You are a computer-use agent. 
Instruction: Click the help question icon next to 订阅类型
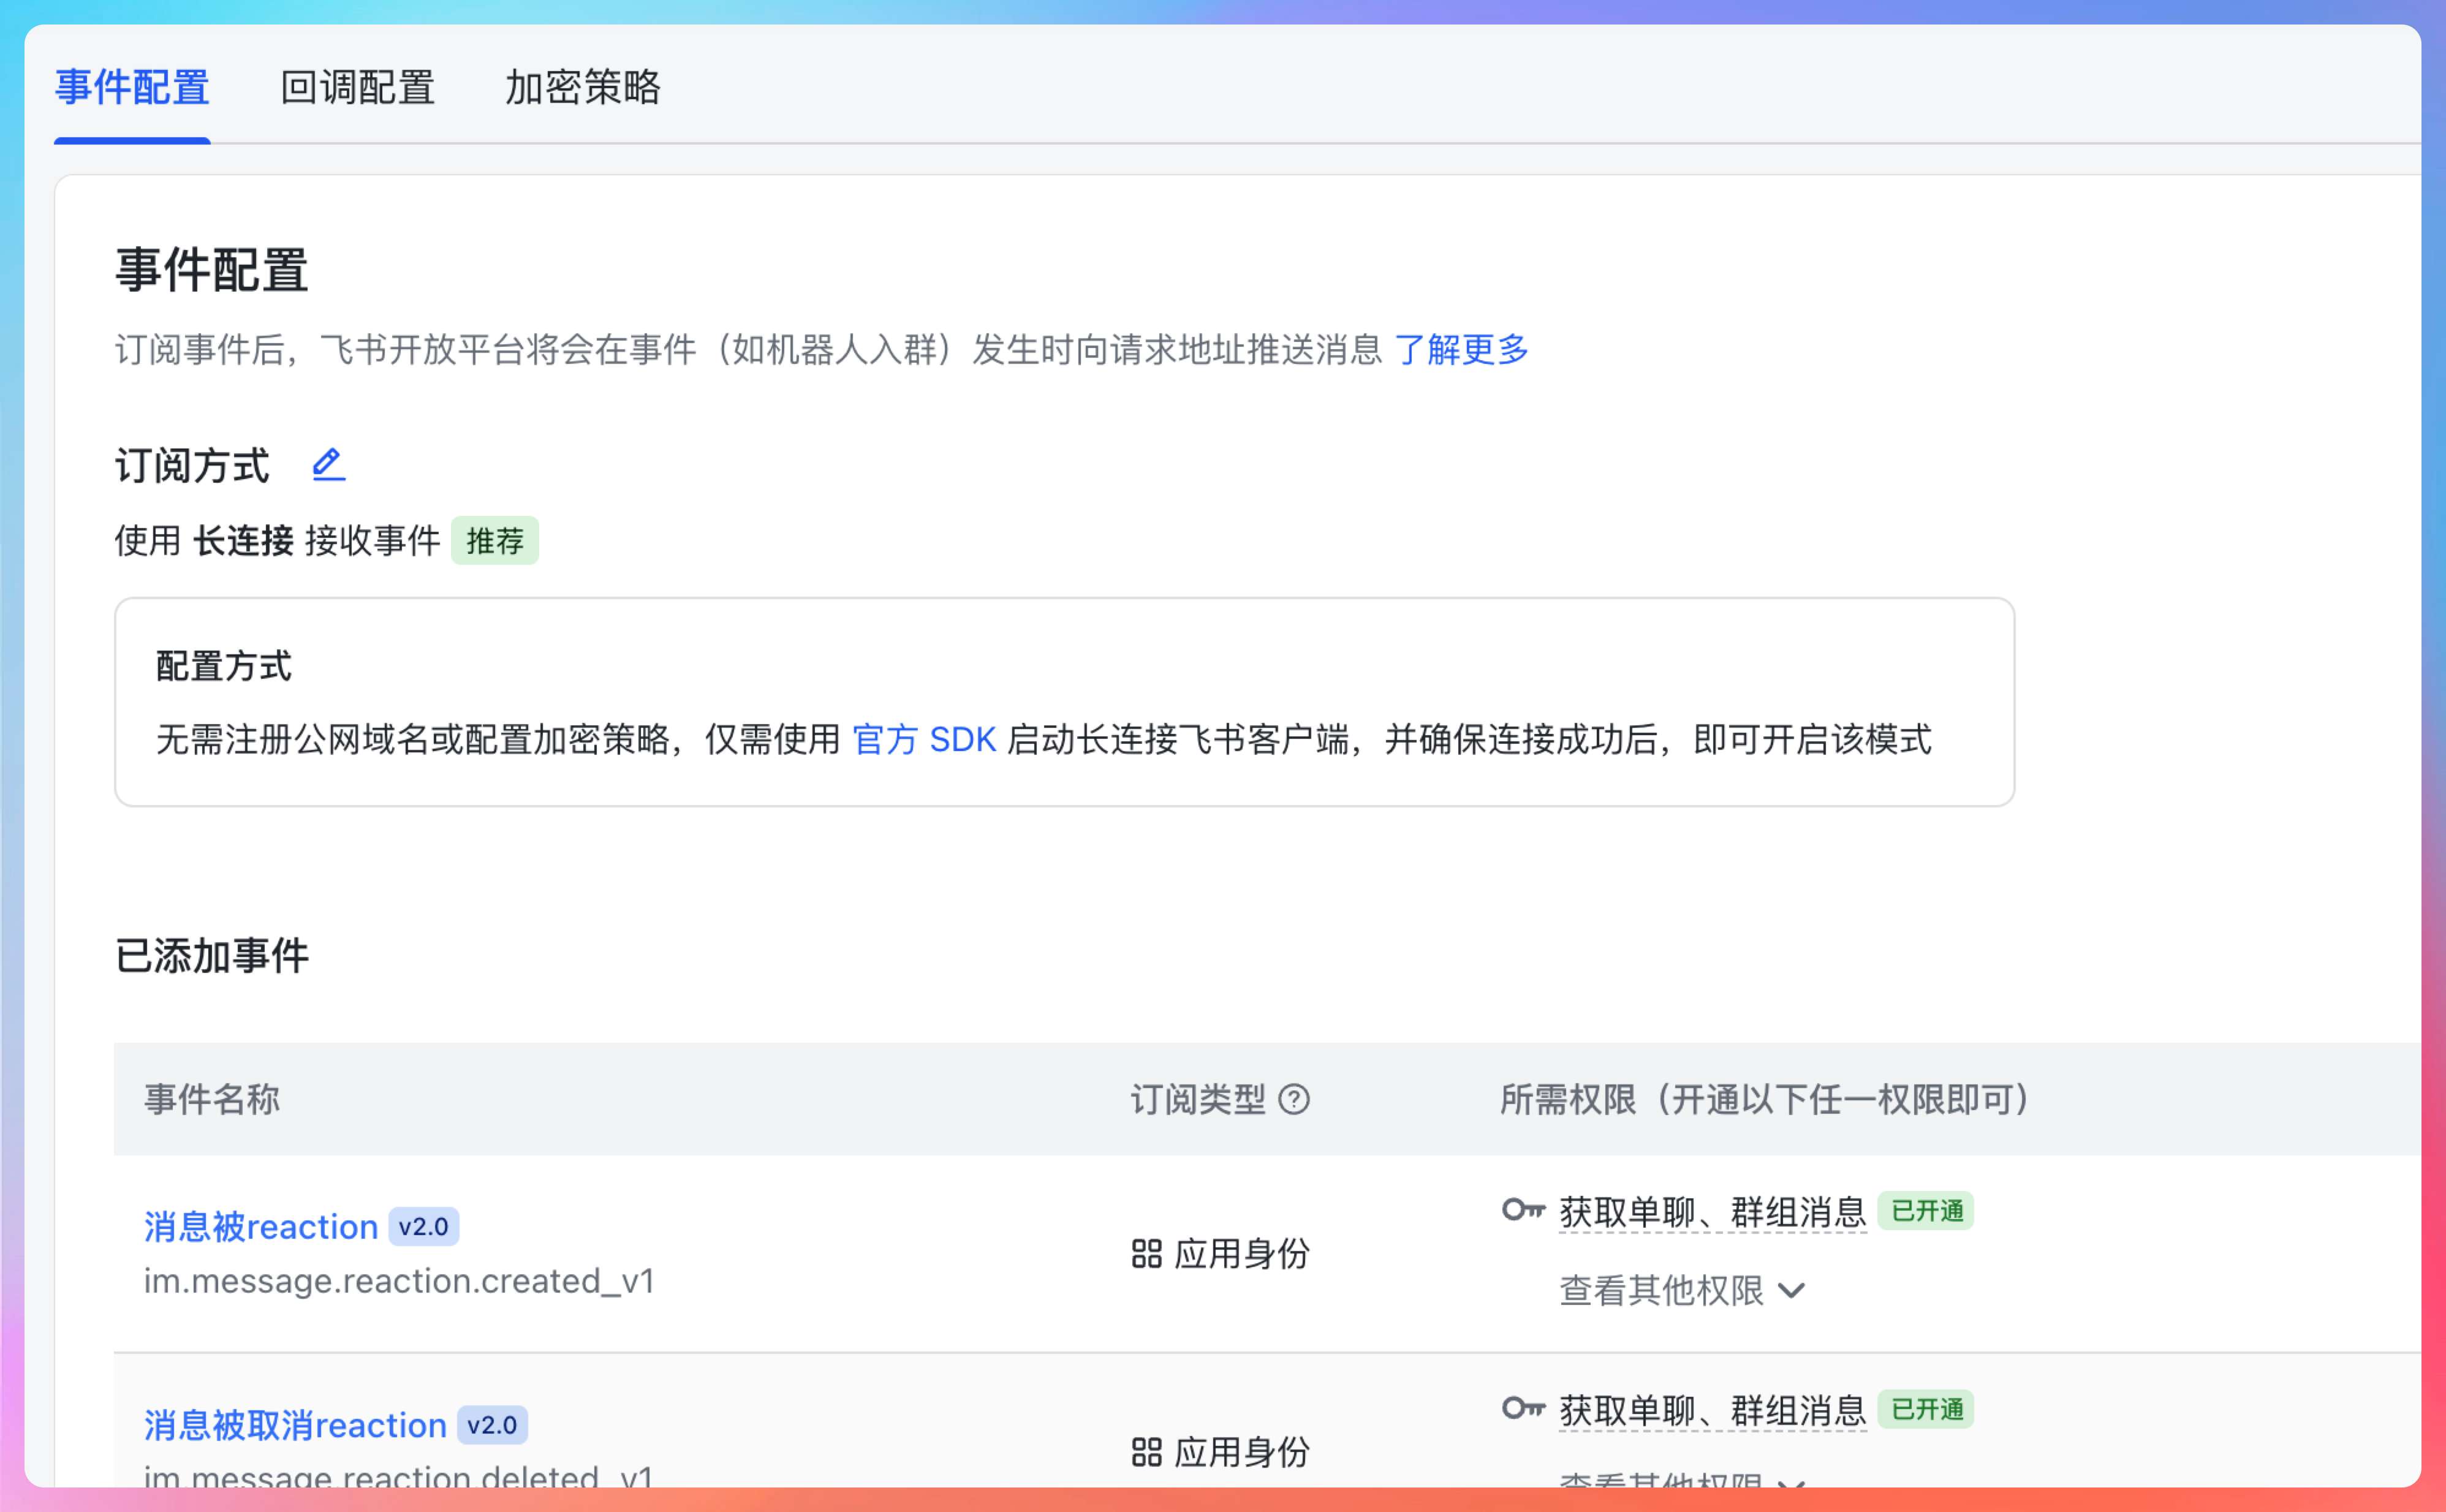pos(1294,1100)
